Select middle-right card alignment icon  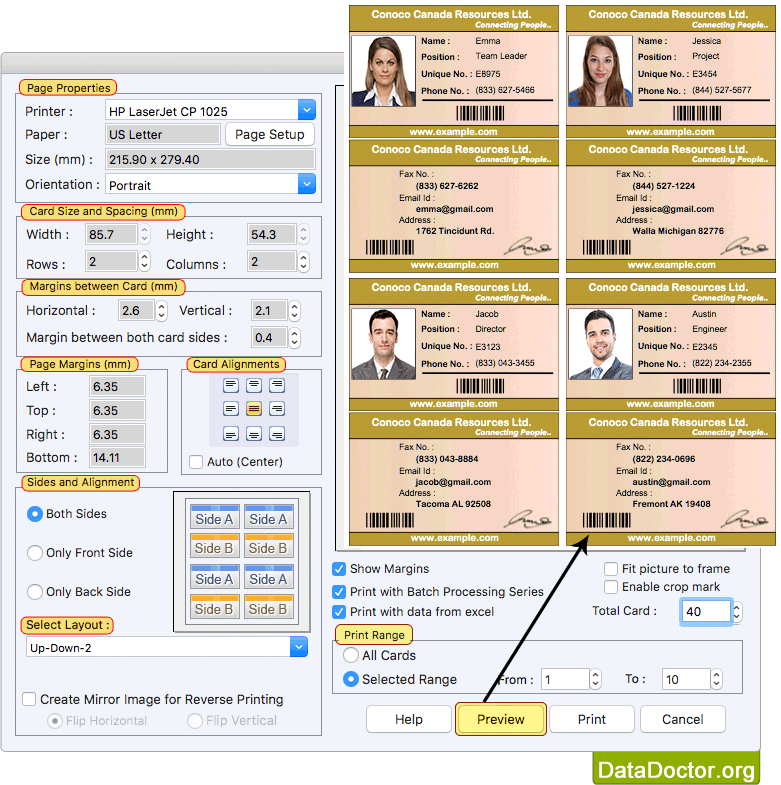coord(277,409)
